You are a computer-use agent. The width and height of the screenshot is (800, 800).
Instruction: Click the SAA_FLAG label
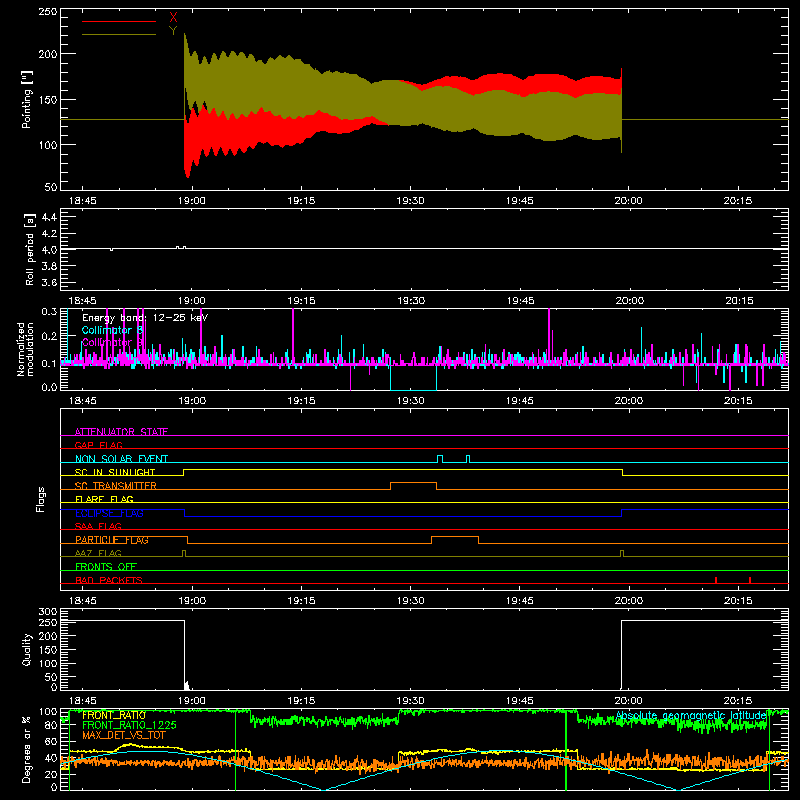click(x=98, y=526)
